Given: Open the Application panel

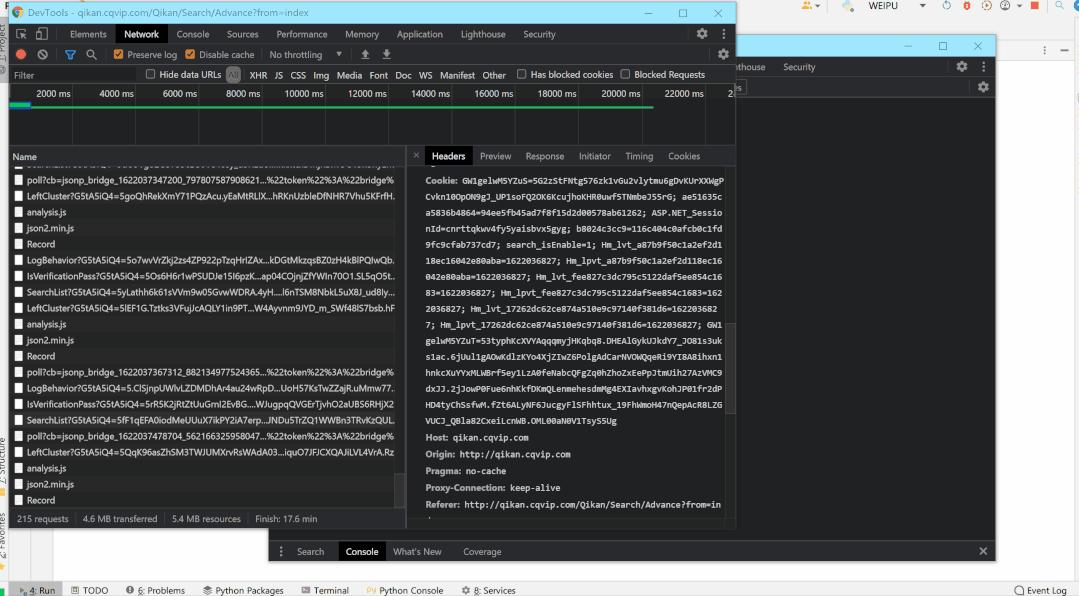Looking at the screenshot, I should pos(420,34).
